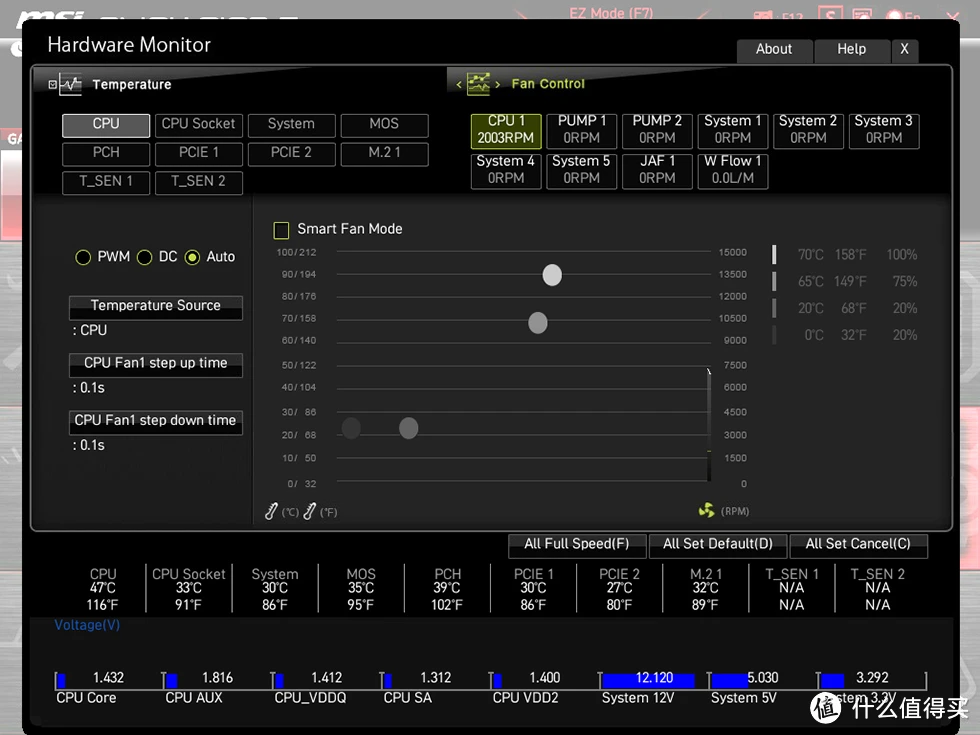Enable the Smart Fan Mode checkbox

(x=281, y=230)
